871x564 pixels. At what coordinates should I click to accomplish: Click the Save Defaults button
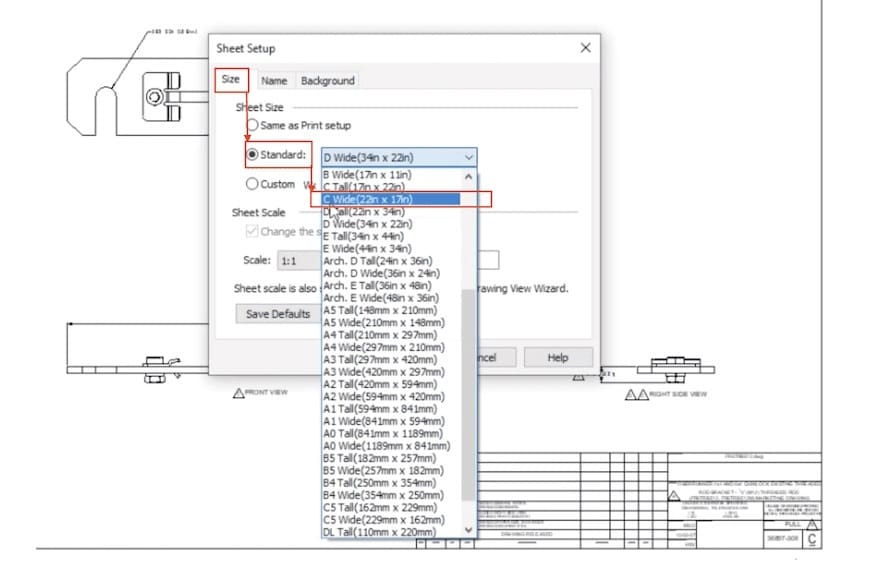pos(278,314)
